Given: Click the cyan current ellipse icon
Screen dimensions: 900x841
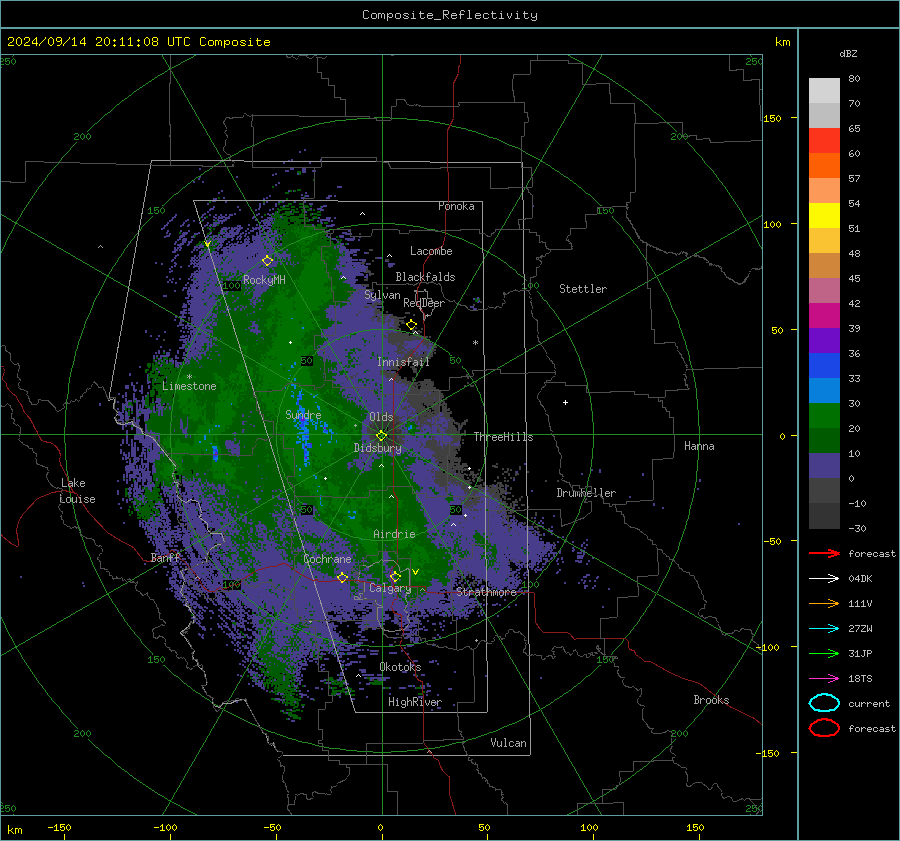Looking at the screenshot, I should click(x=824, y=703).
